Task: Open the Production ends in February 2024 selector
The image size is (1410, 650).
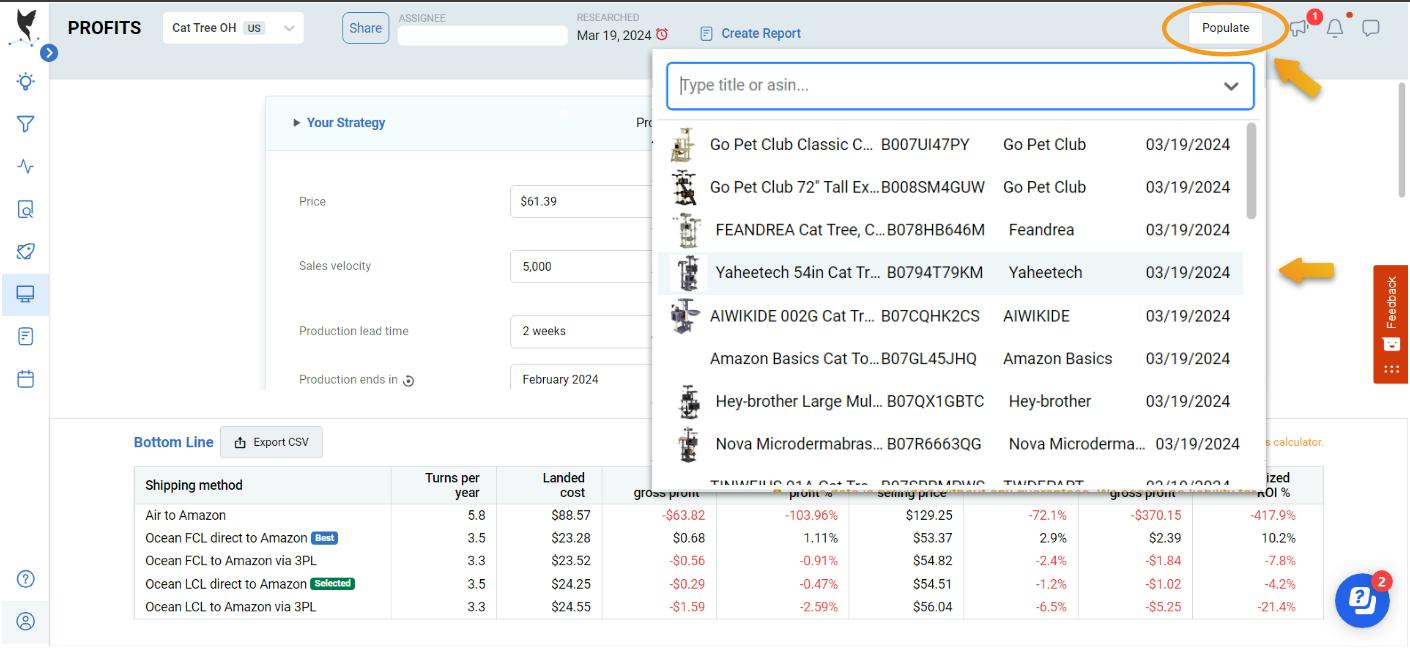Action: click(581, 379)
